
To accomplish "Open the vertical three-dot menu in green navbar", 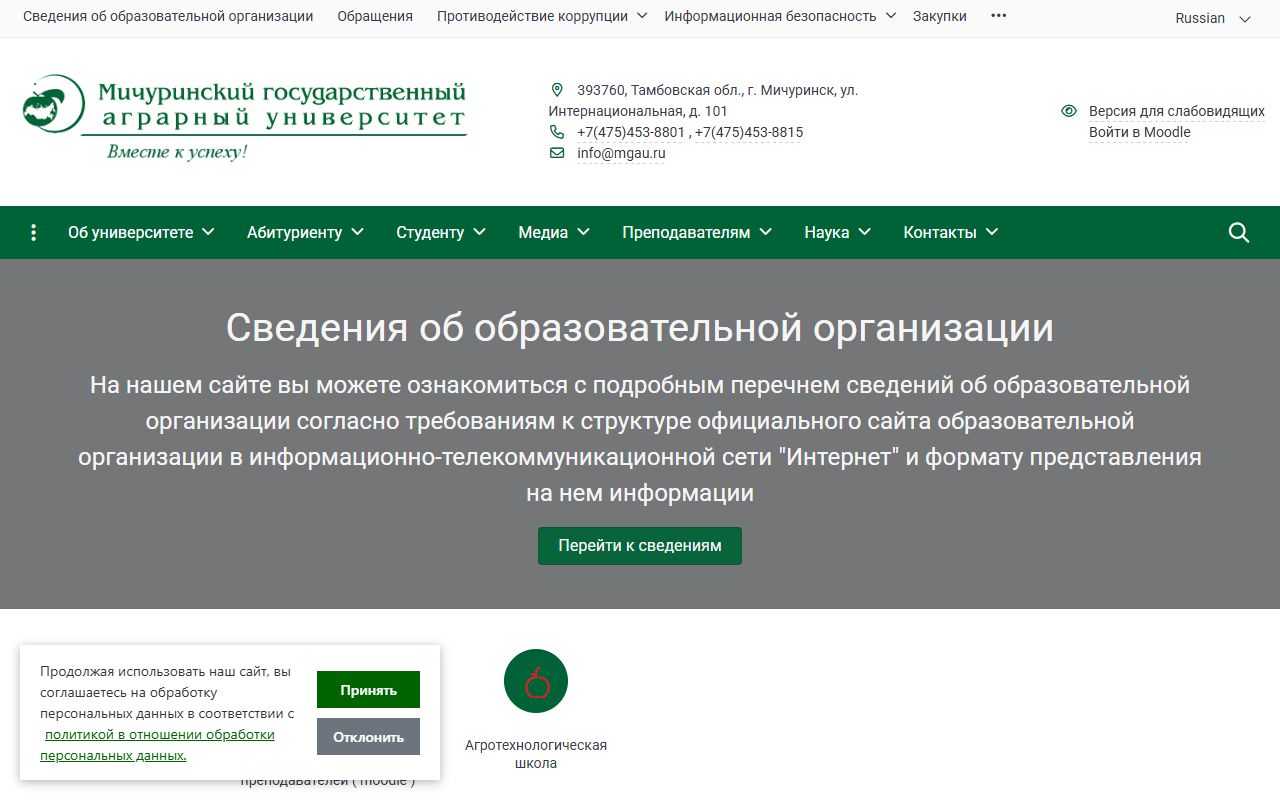I will pos(34,233).
